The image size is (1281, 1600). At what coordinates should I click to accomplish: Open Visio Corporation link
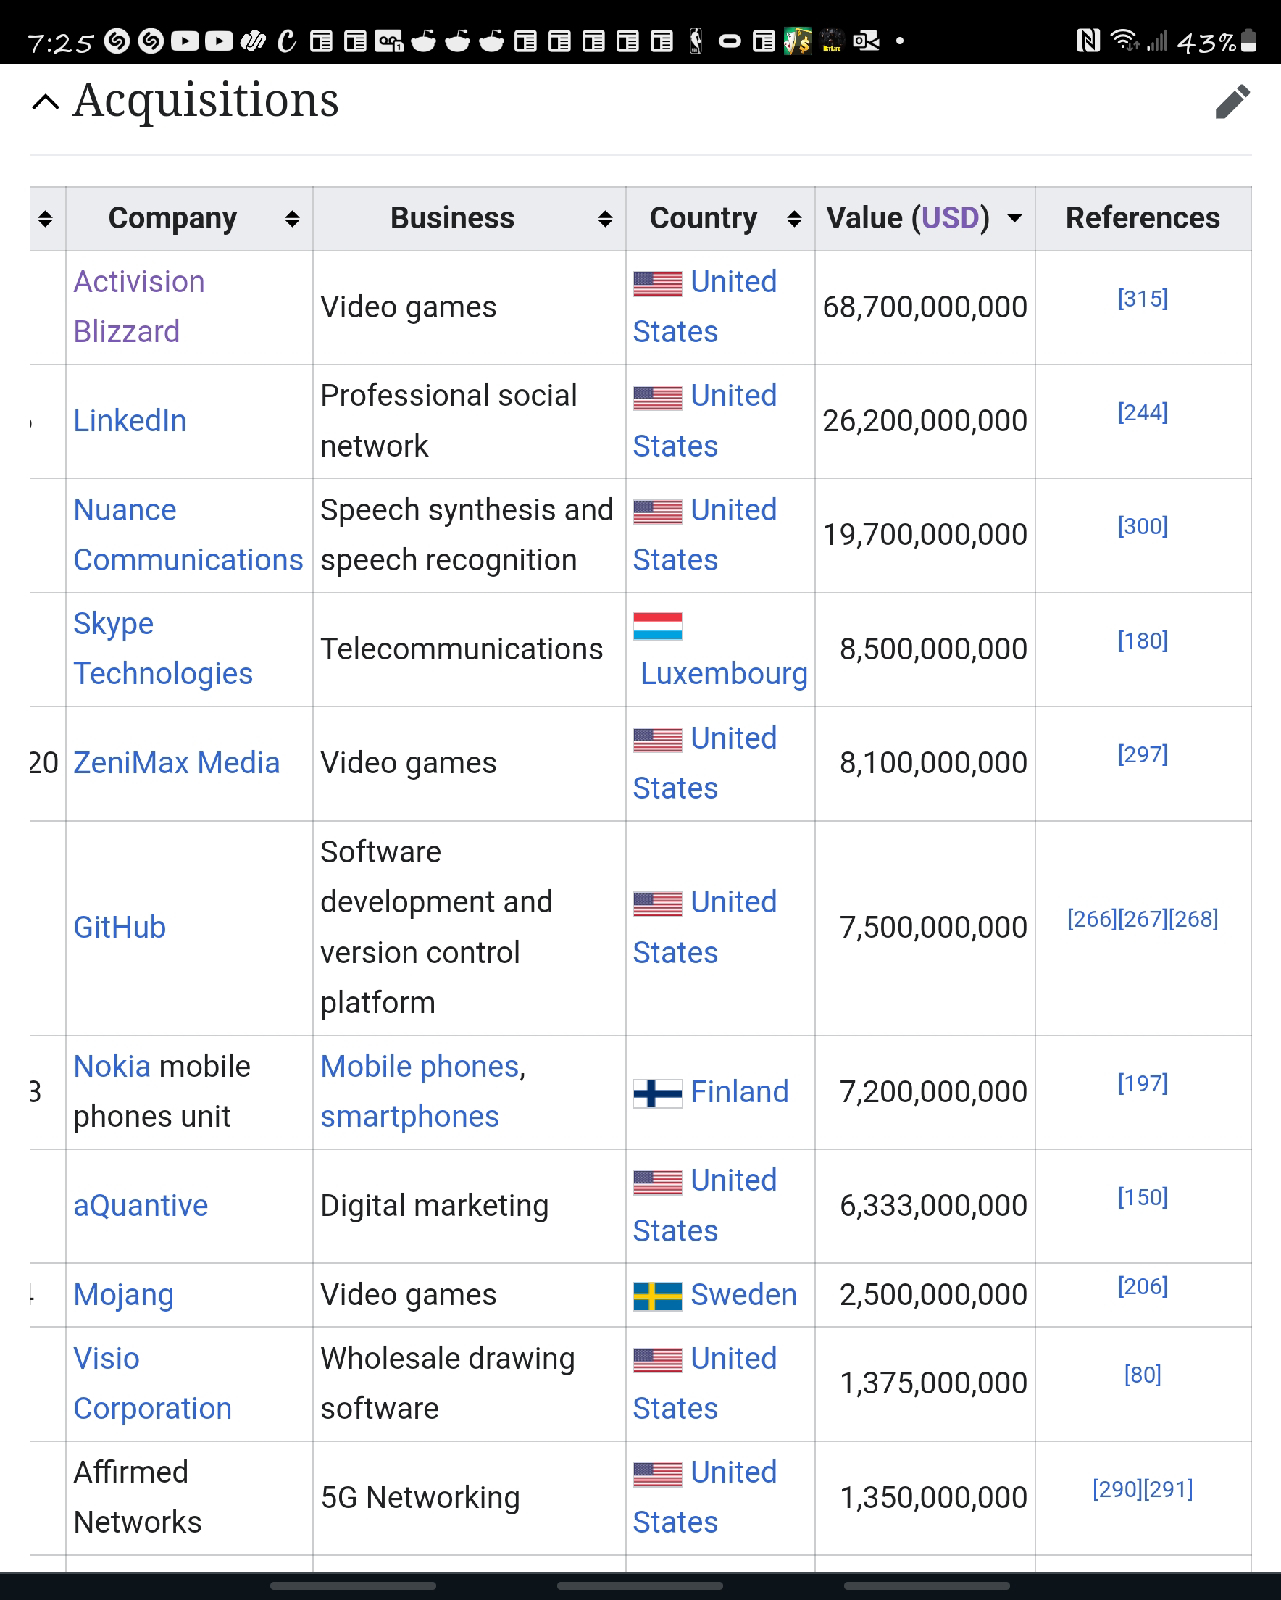152,1383
